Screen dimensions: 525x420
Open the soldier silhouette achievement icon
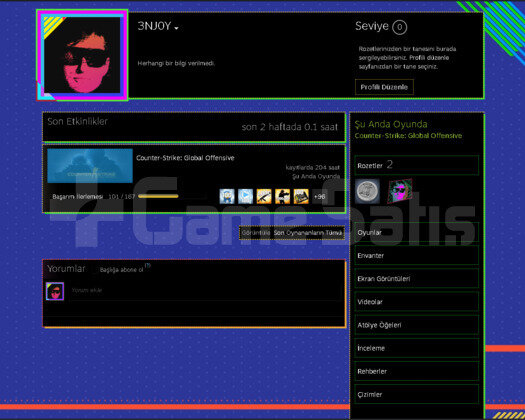point(282,196)
